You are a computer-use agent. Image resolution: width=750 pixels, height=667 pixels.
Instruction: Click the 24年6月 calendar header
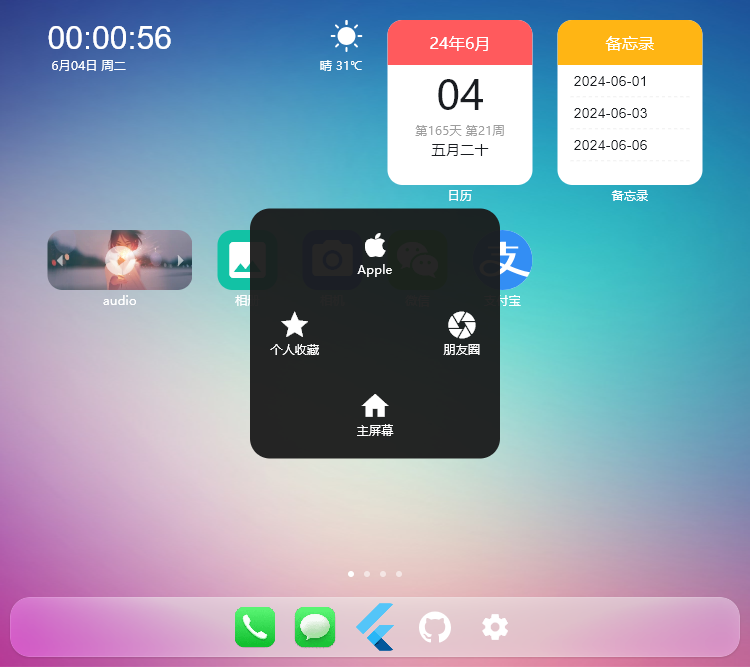460,43
